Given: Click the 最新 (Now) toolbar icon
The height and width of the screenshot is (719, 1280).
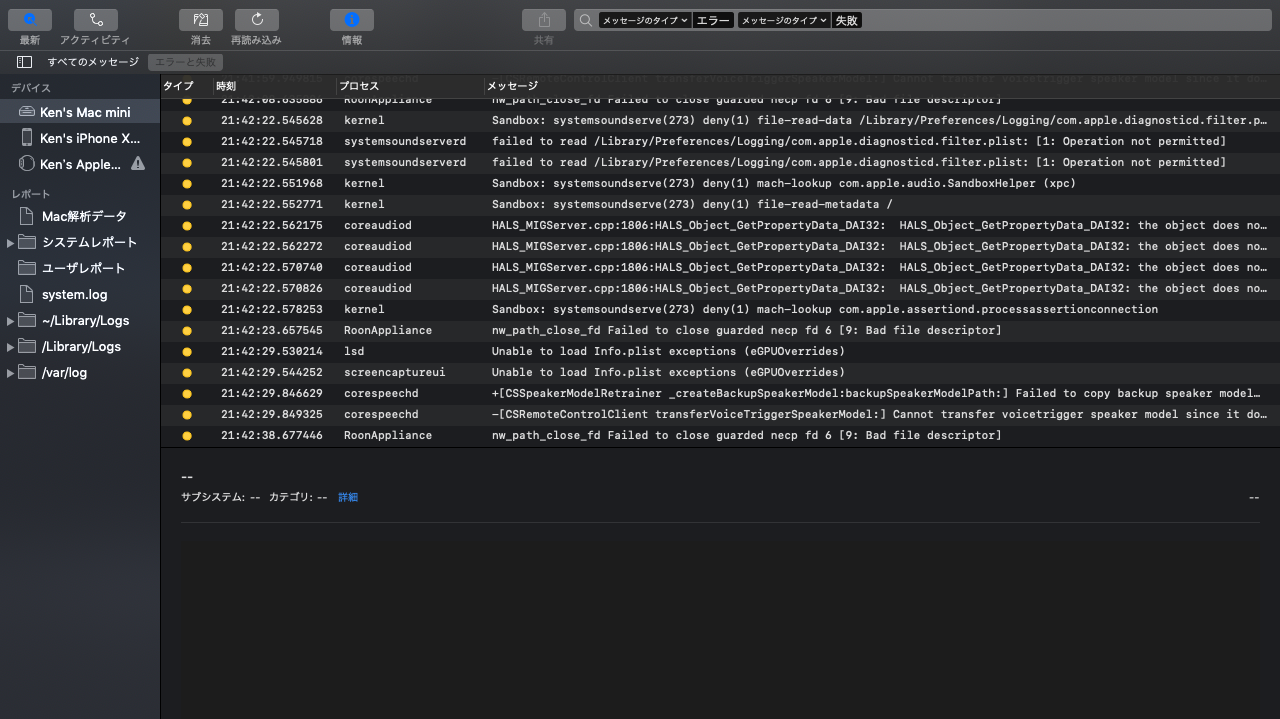Looking at the screenshot, I should tap(30, 20).
